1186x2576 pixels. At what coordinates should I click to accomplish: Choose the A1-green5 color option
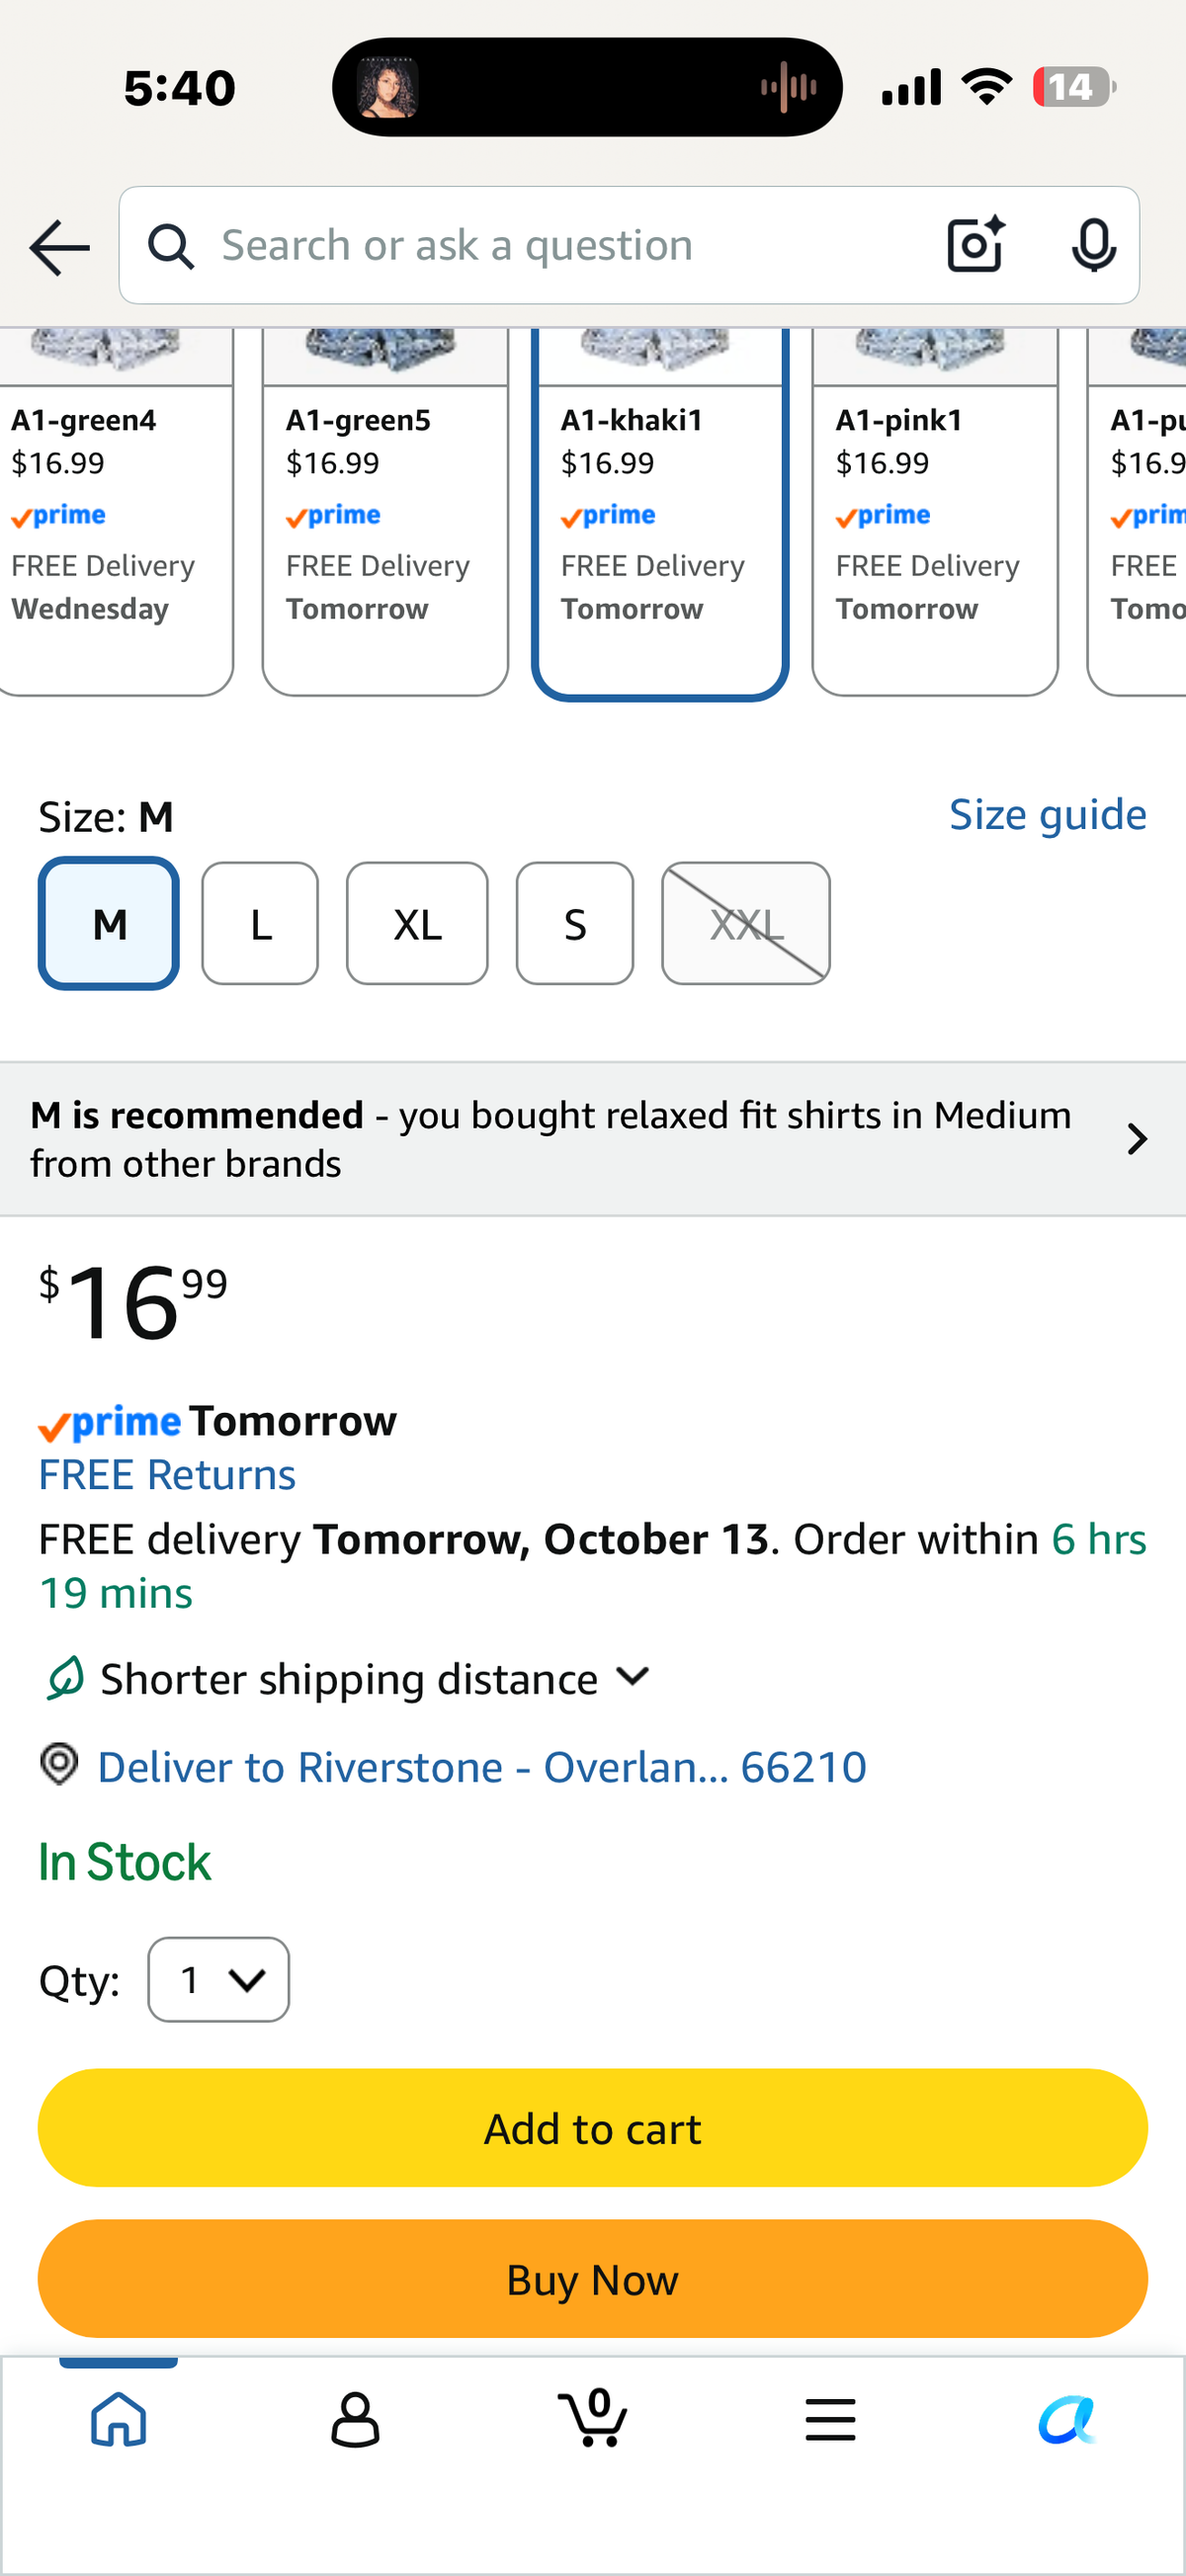tap(385, 512)
